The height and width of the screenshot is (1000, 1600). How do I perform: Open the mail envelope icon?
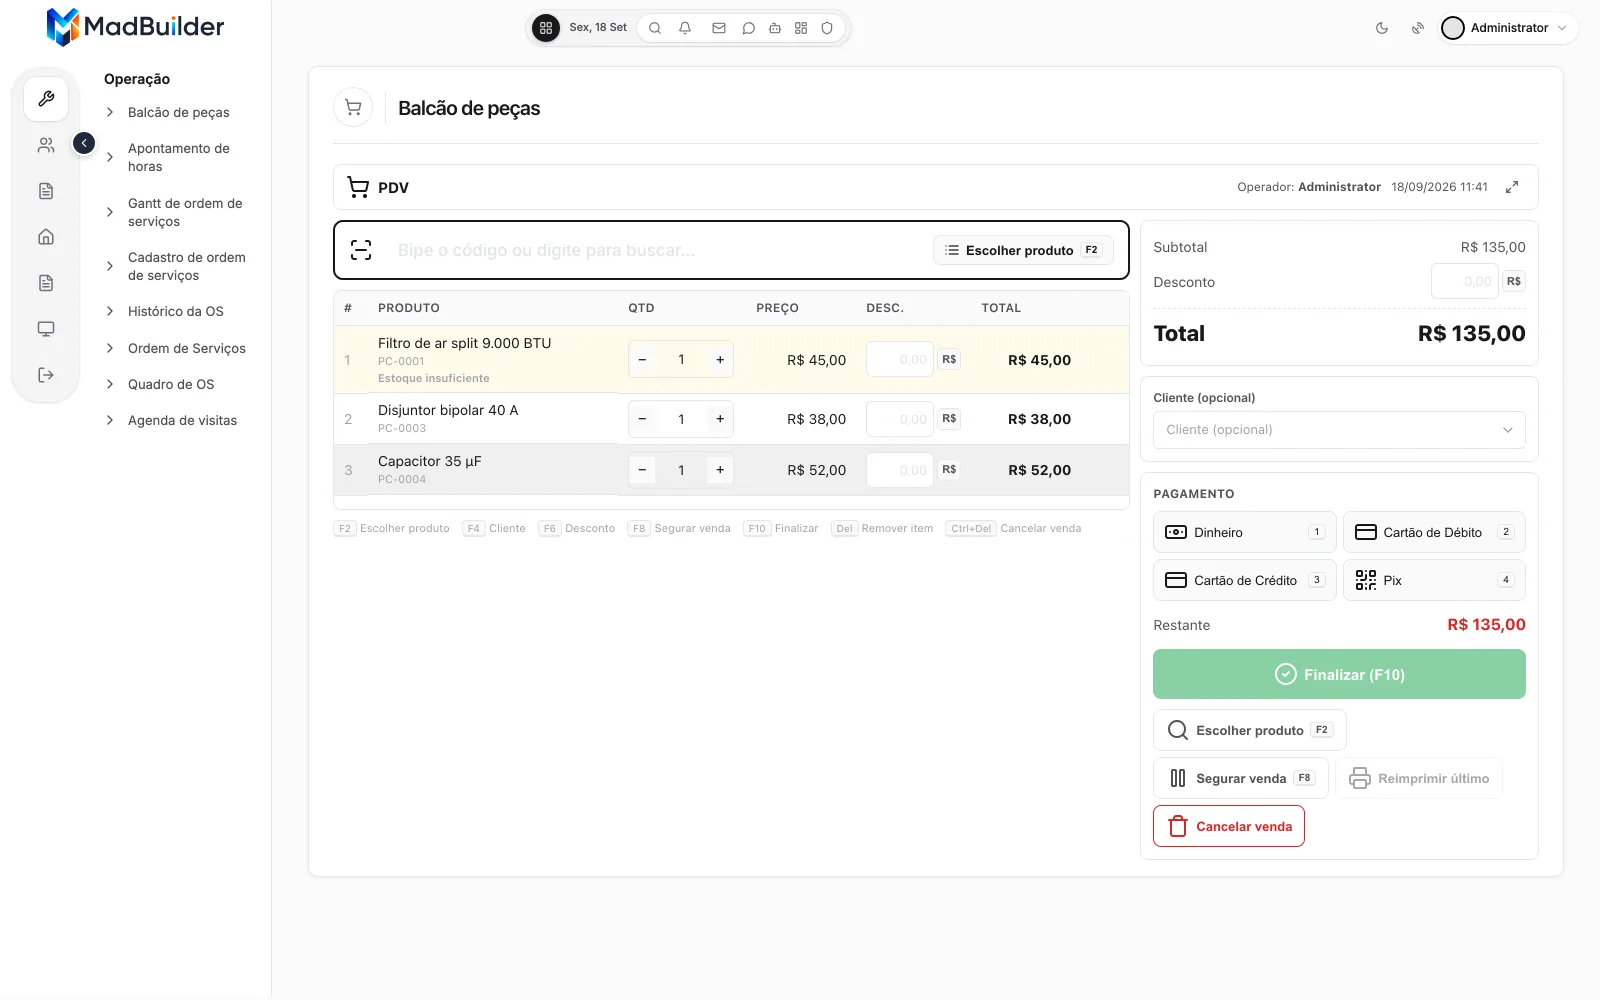point(719,28)
